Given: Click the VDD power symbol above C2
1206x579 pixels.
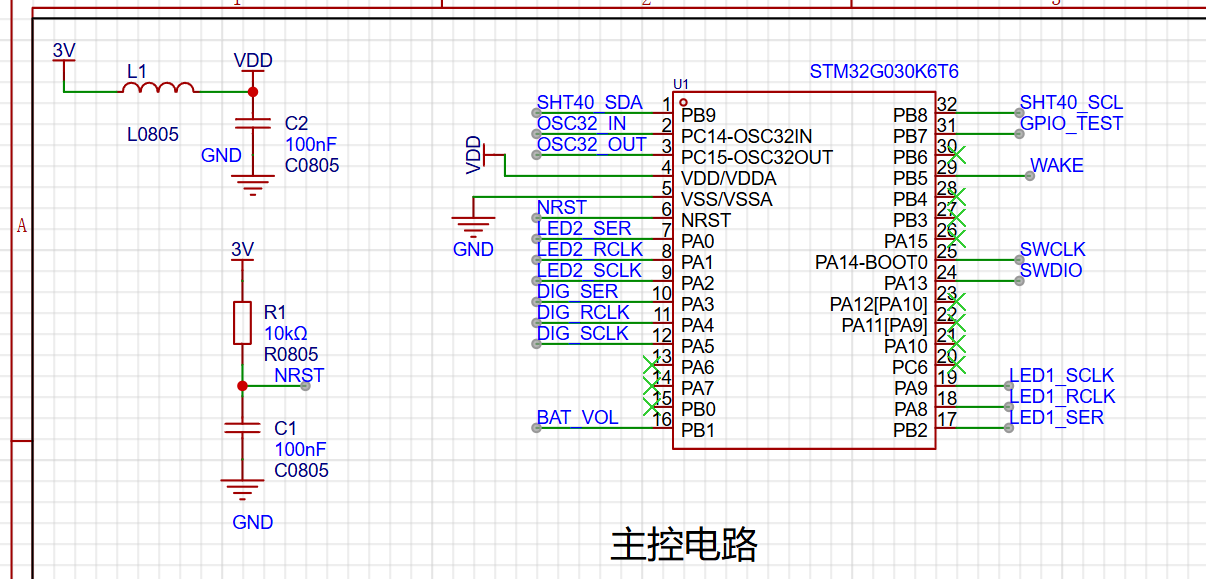Looking at the screenshot, I should point(252,68).
